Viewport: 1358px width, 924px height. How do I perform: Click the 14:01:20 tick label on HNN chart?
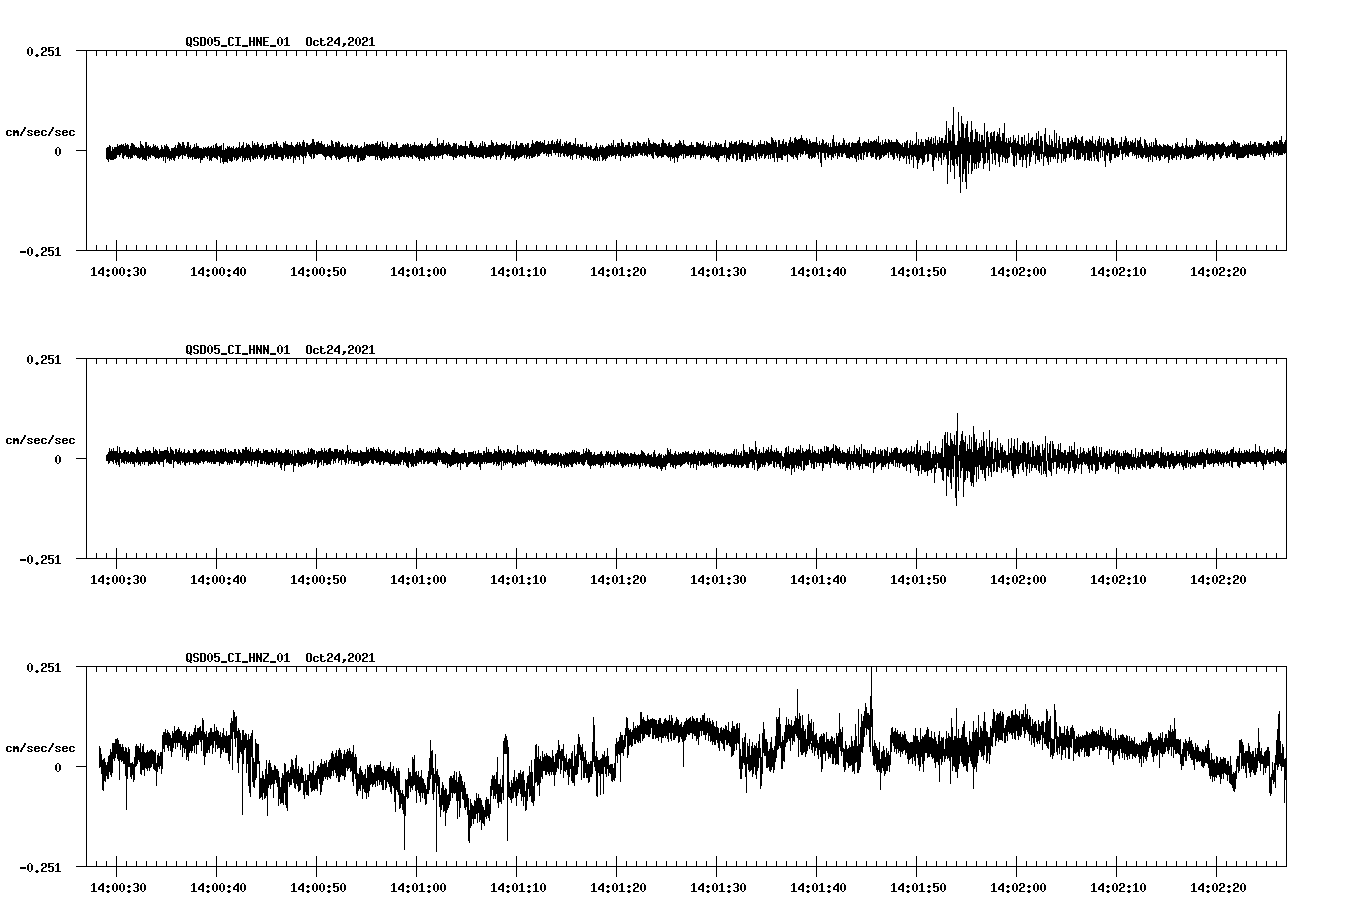[x=618, y=580]
